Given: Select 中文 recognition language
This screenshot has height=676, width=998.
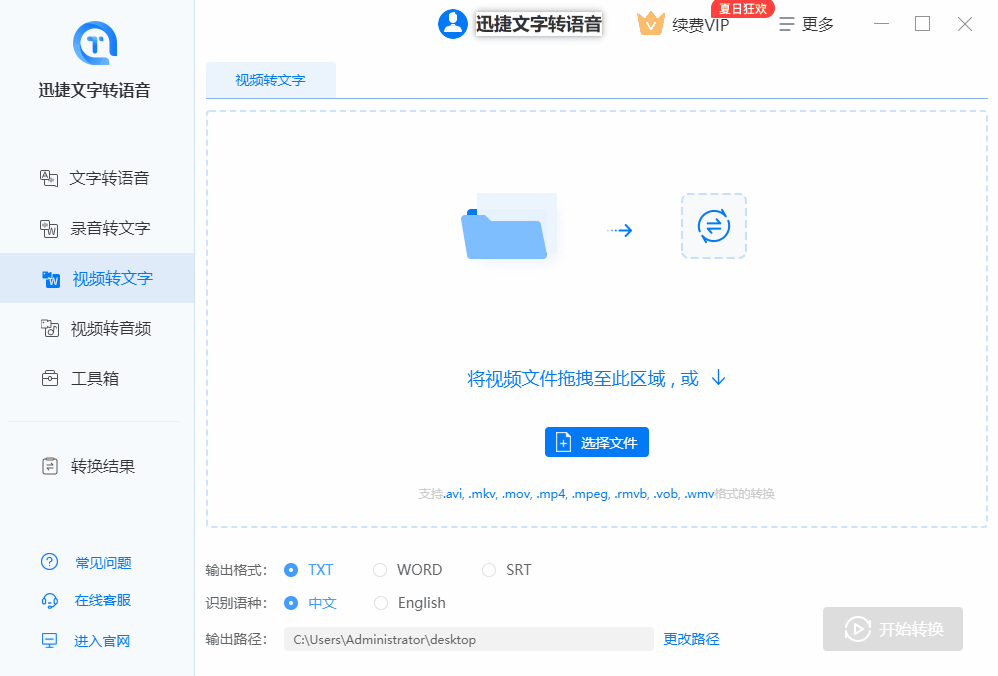Looking at the screenshot, I should [x=310, y=603].
